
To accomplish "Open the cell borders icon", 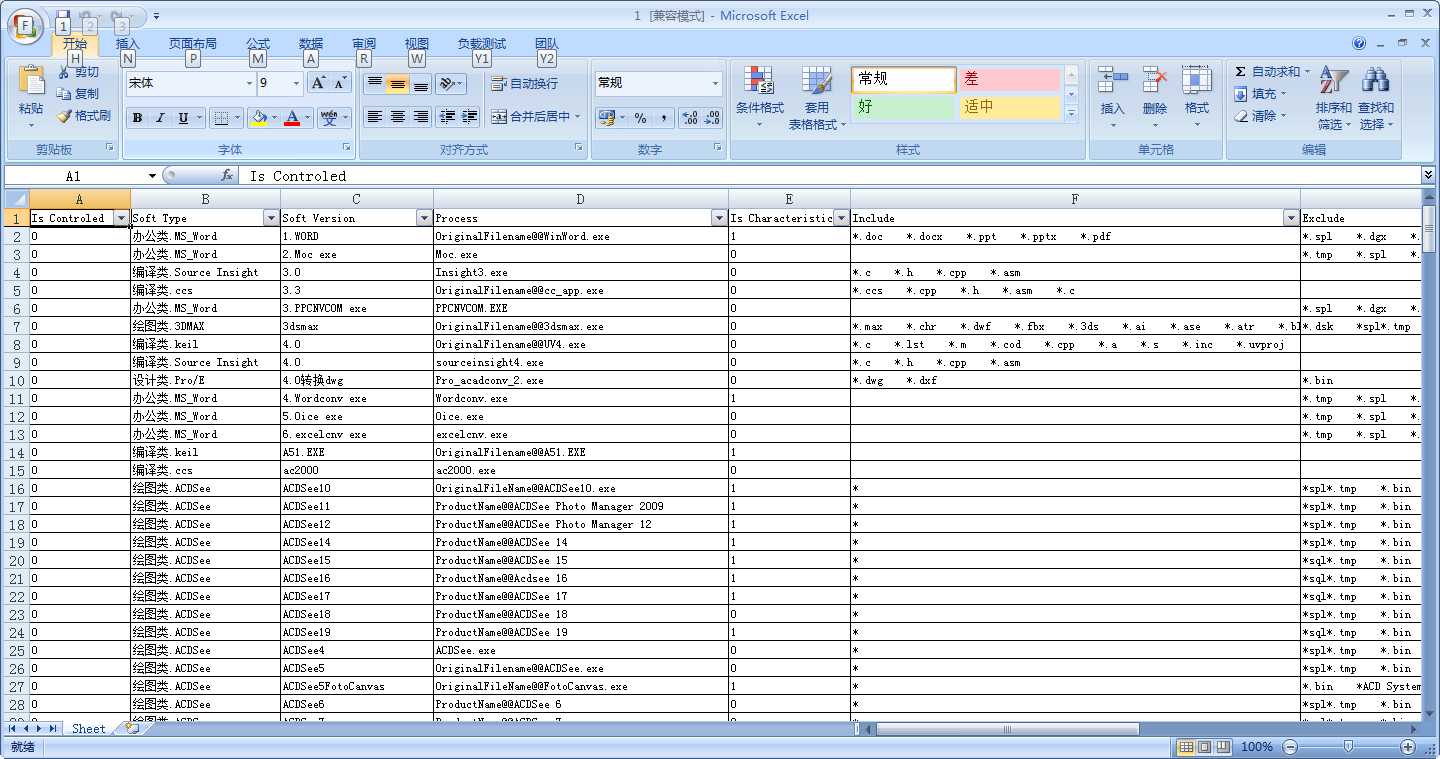I will (221, 118).
